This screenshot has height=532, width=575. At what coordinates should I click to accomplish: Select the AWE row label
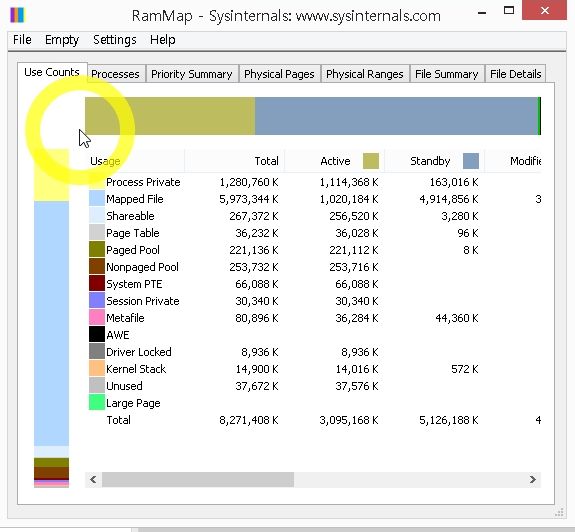pos(118,335)
